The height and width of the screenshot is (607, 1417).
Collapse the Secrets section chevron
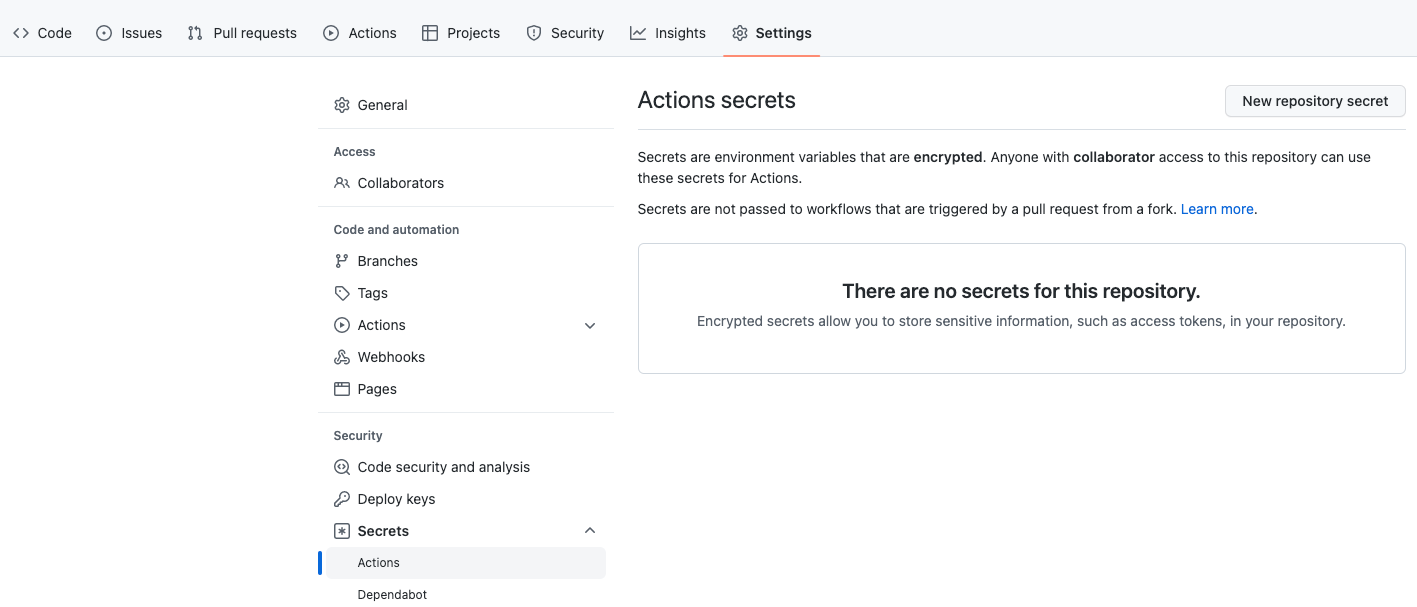(590, 531)
